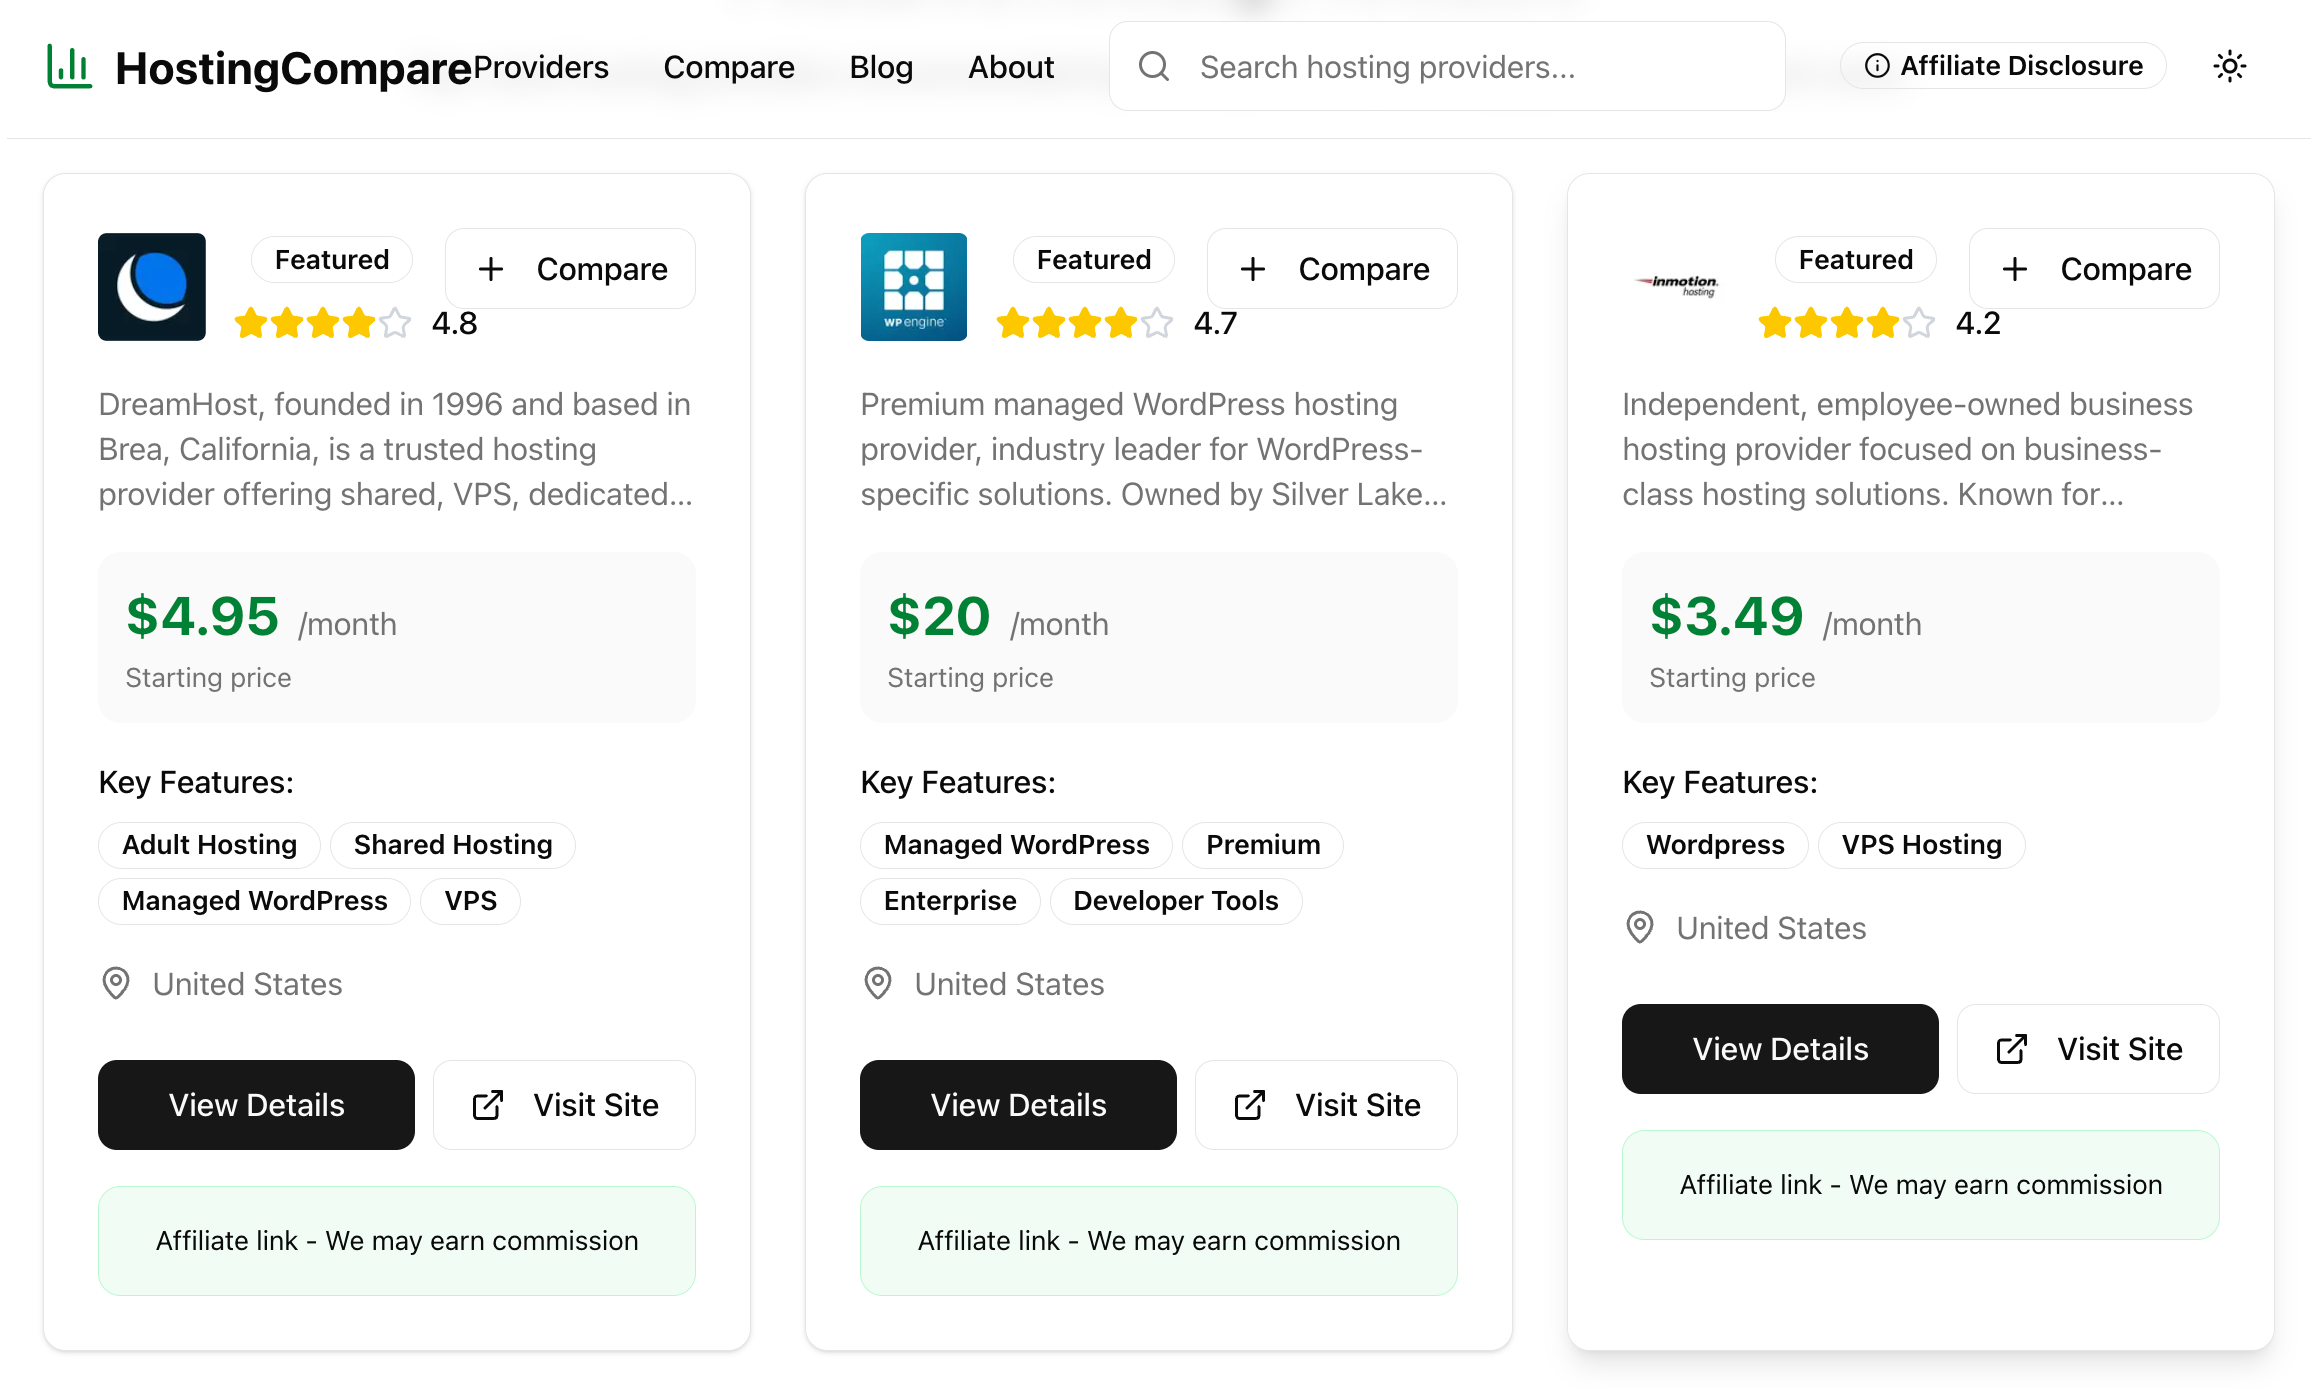Screen dimensions: 2312x1388
Task: Open the Providers menu item
Action: [x=541, y=67]
